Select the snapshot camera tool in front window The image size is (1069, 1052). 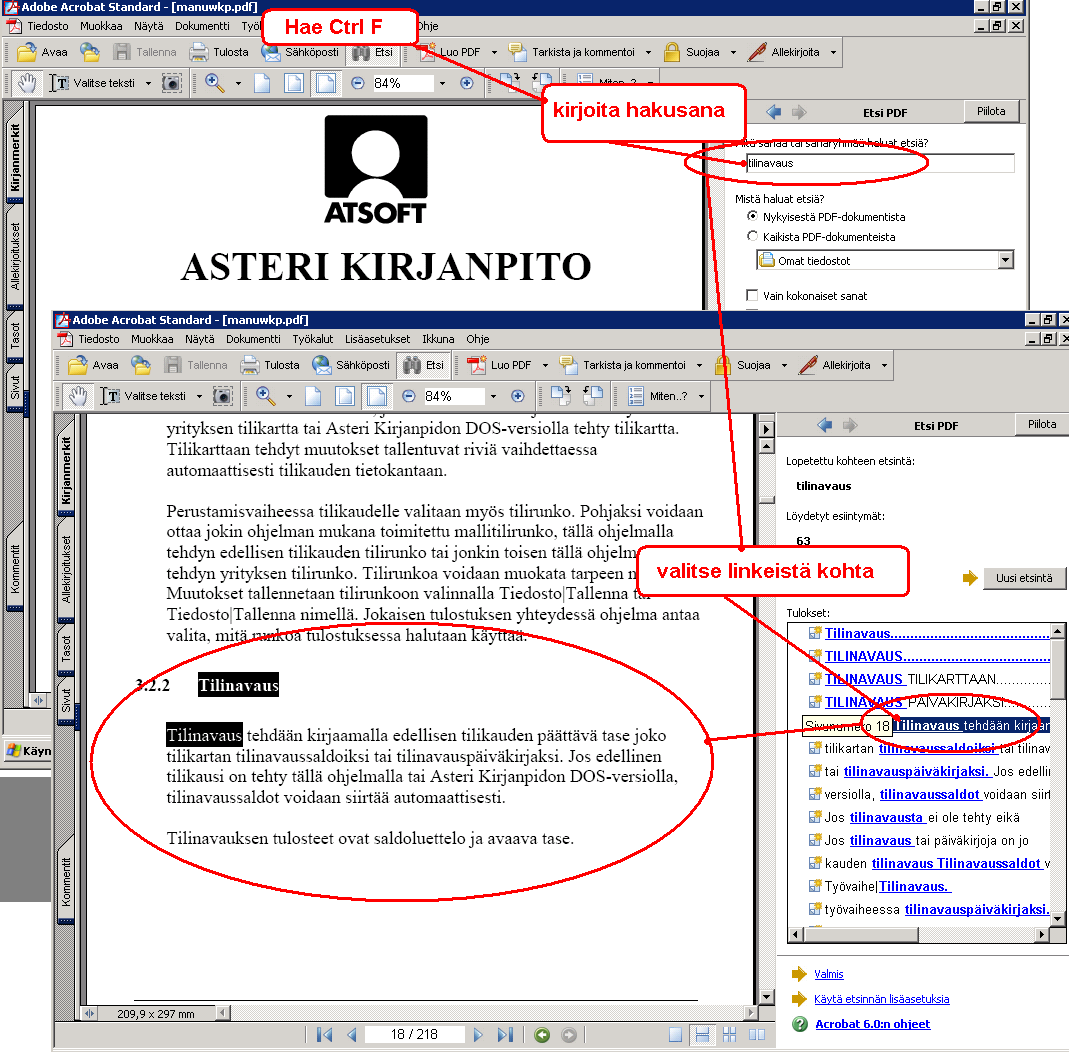pyautogui.click(x=223, y=395)
